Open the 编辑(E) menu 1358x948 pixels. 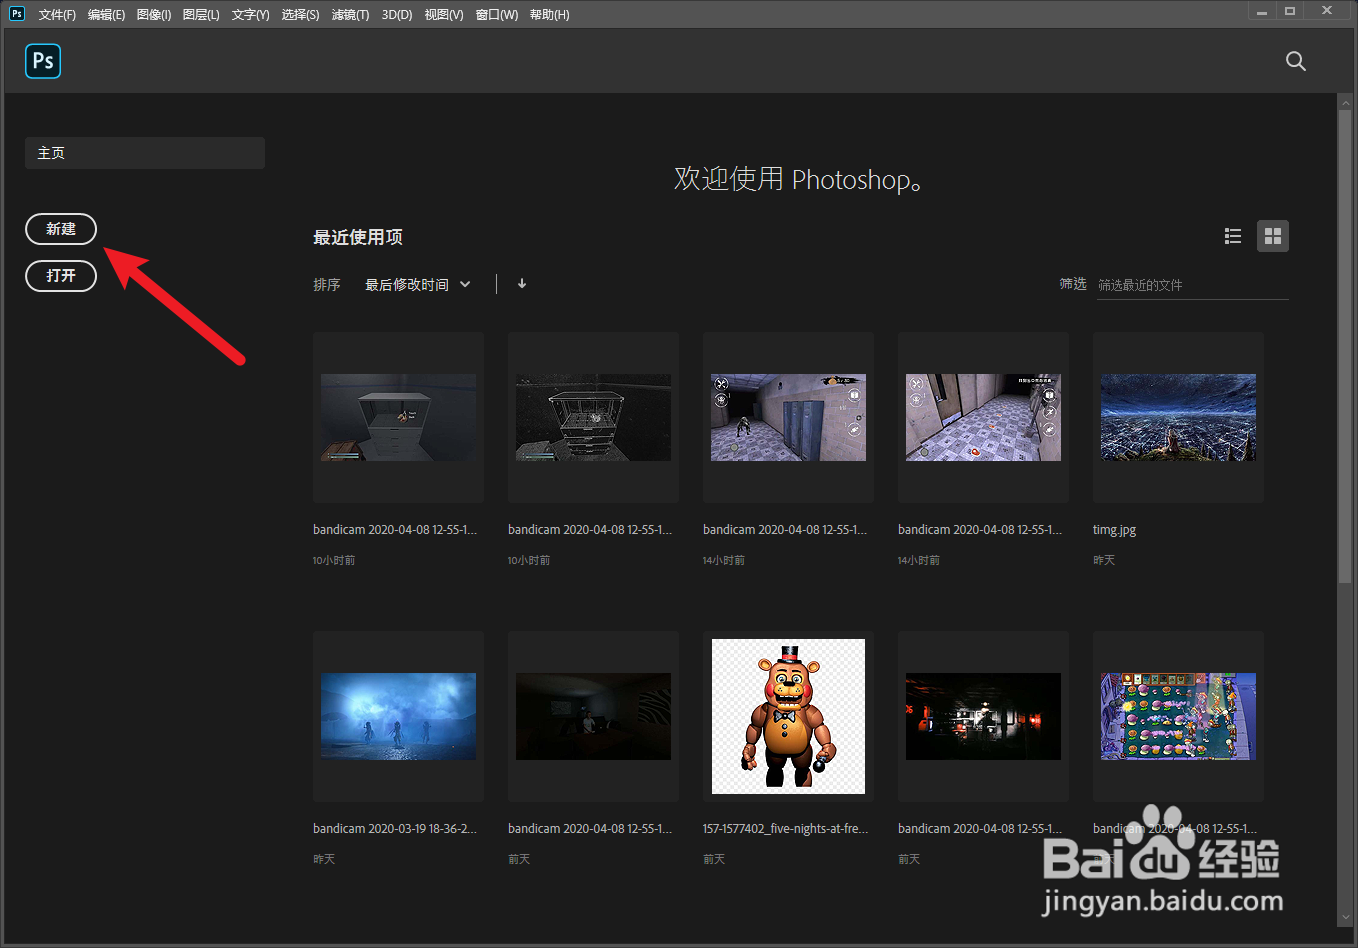coord(106,14)
